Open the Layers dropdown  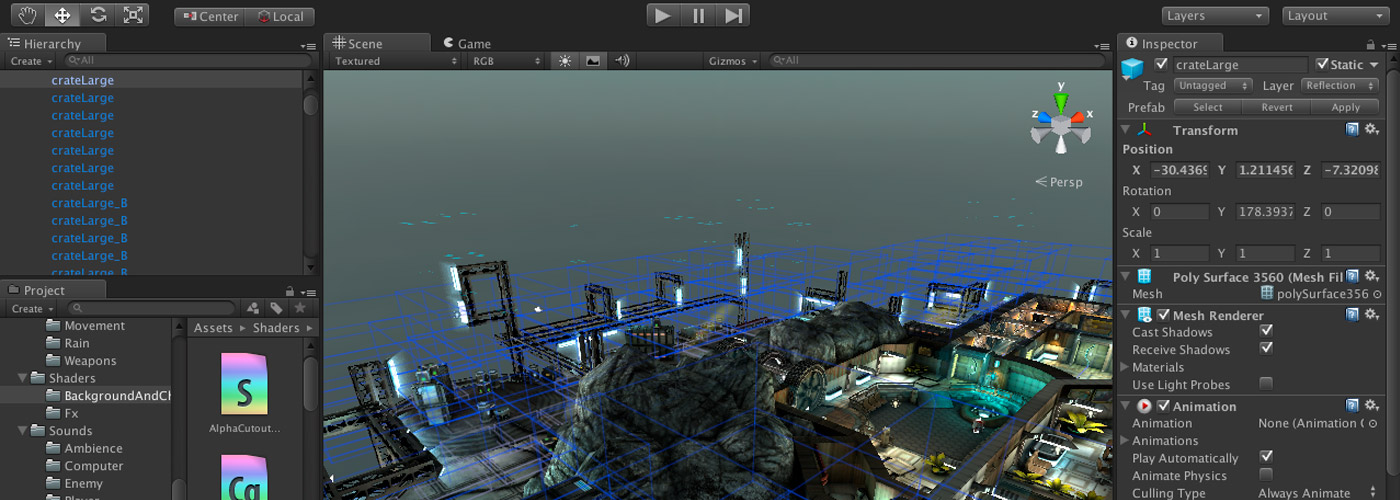click(1216, 15)
